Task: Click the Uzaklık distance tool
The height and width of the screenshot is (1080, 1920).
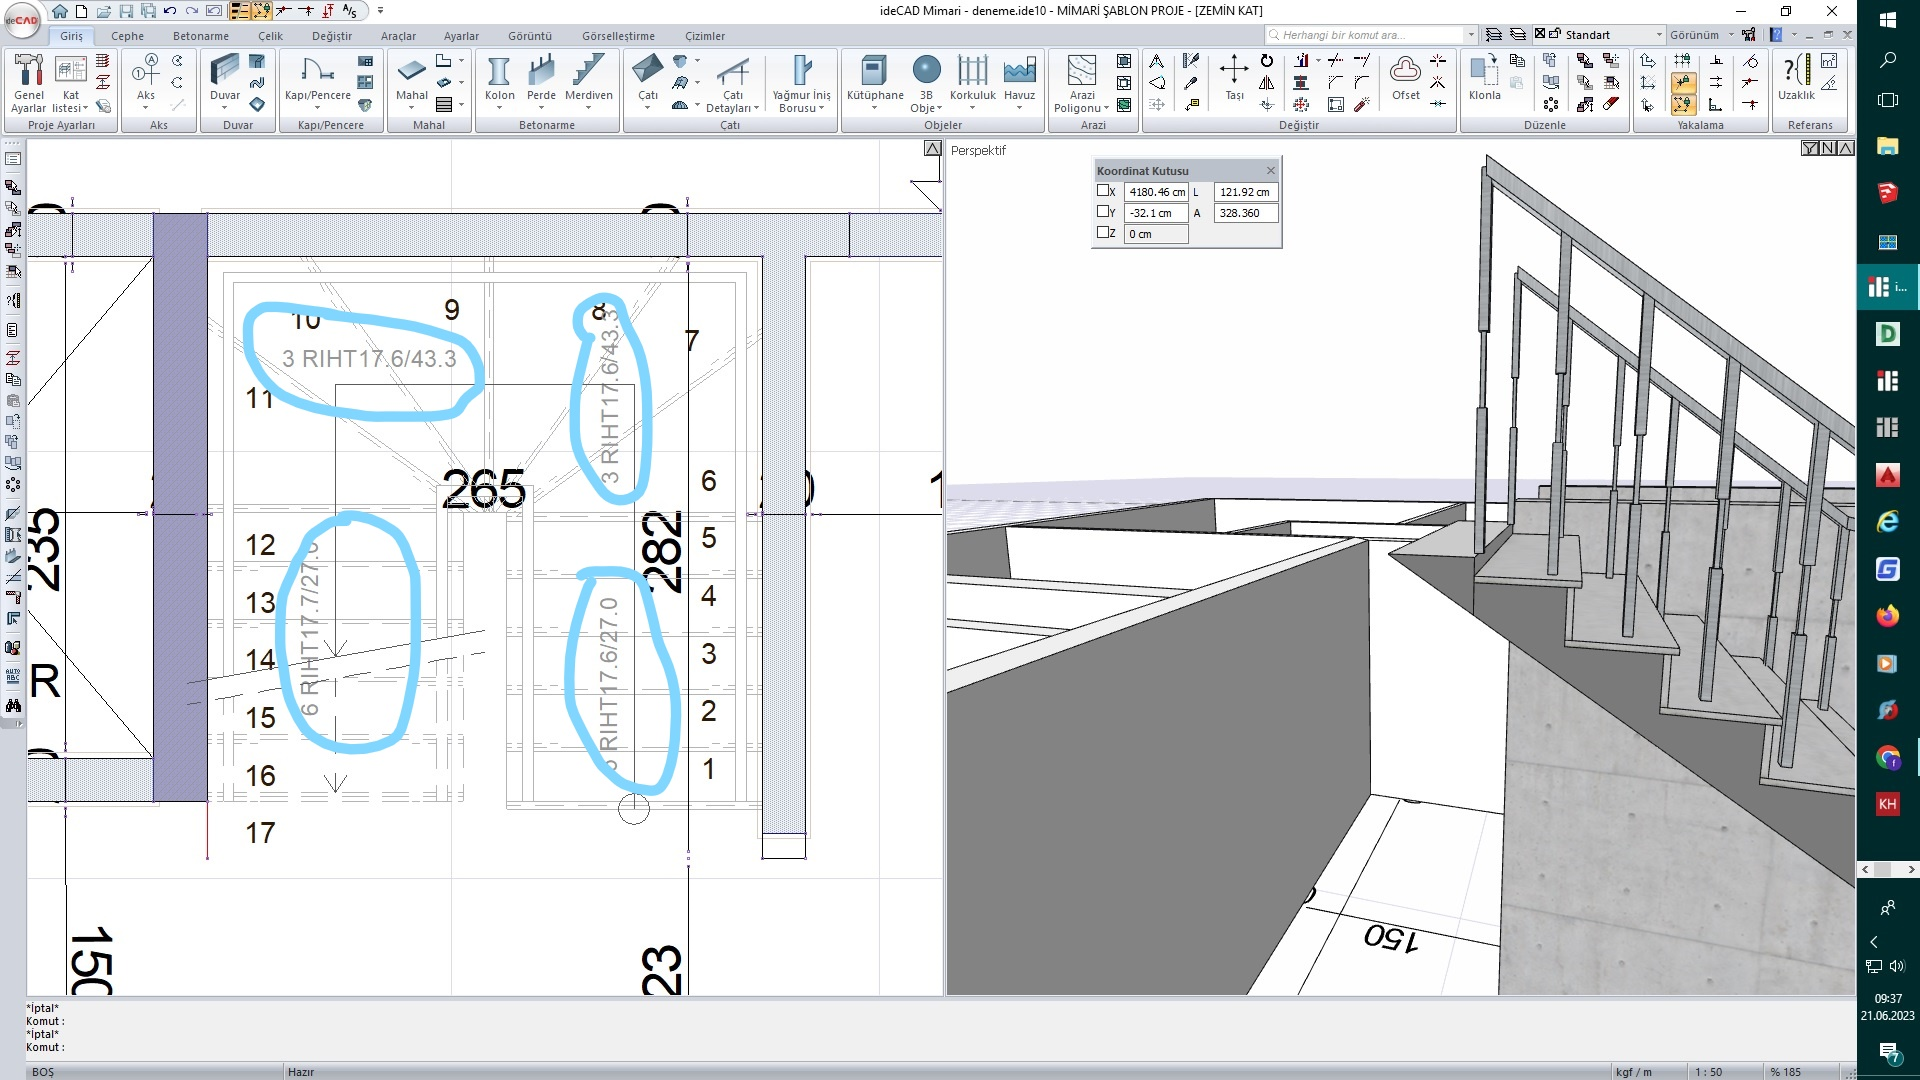Action: pos(1796,78)
